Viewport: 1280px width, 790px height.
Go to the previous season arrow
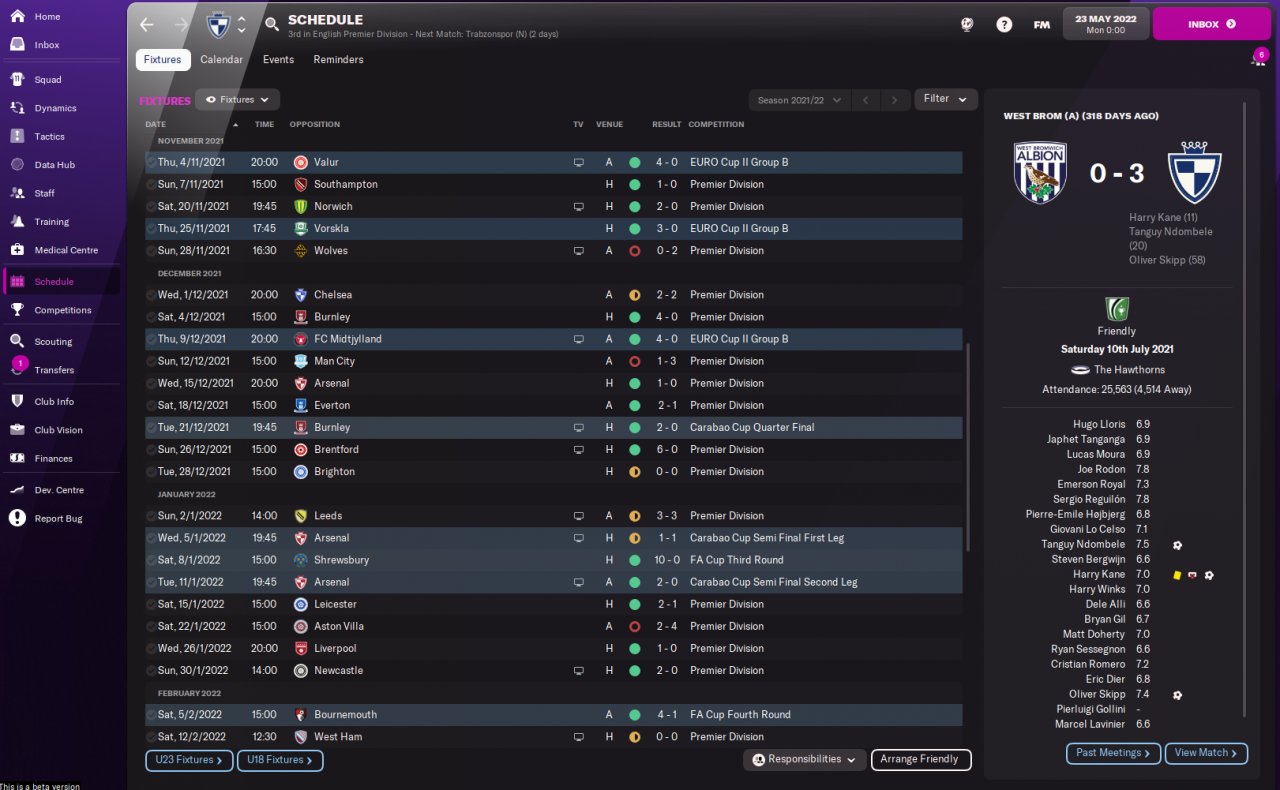pos(866,100)
